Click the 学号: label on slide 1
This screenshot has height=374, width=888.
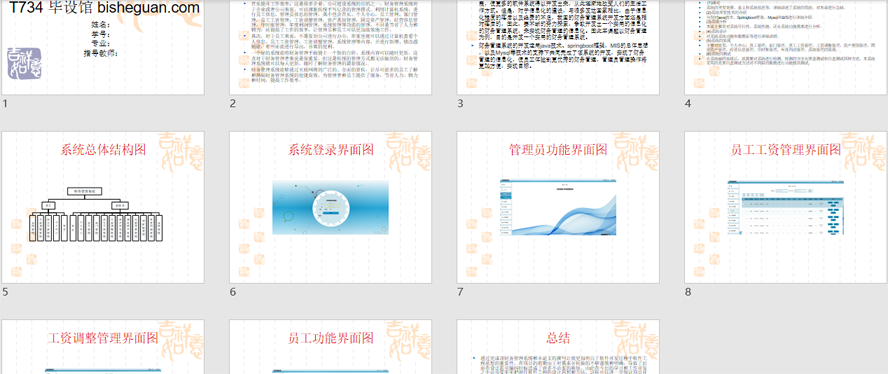[x=100, y=35]
